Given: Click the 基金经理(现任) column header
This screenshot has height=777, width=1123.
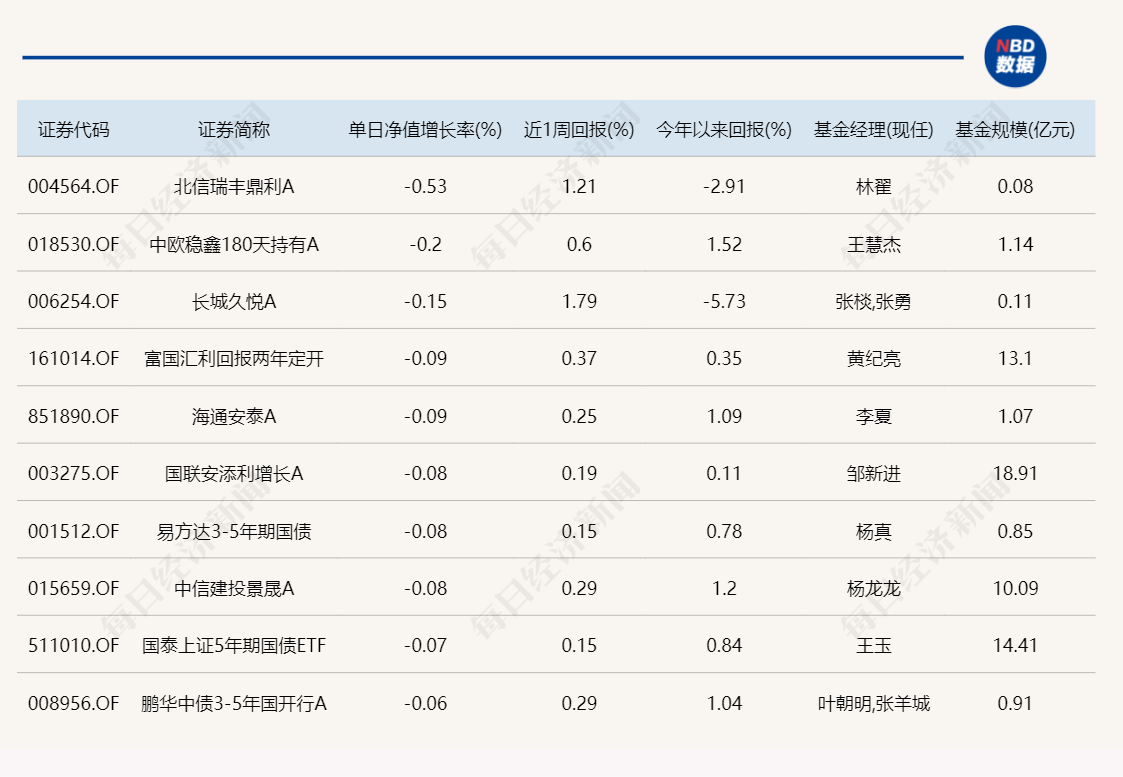Looking at the screenshot, I should coord(874,130).
